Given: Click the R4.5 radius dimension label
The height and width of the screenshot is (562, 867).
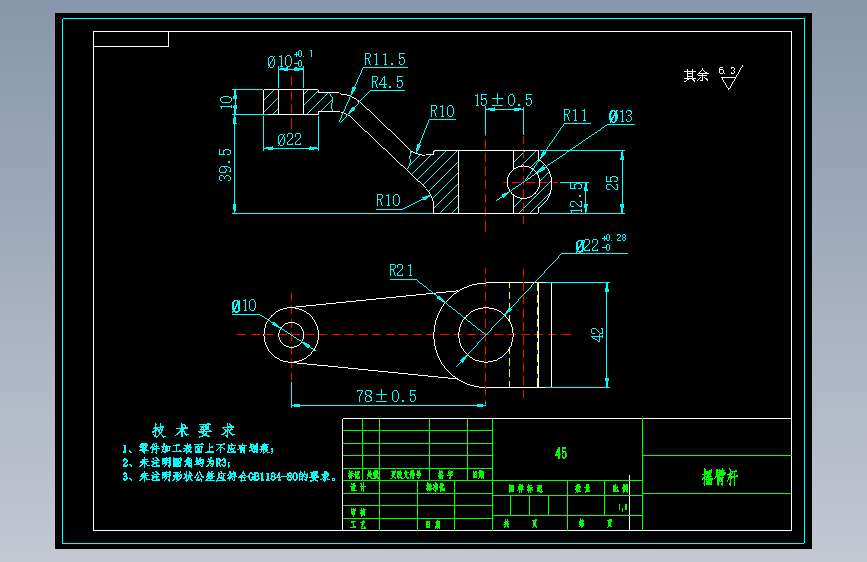Looking at the screenshot, I should tap(387, 82).
